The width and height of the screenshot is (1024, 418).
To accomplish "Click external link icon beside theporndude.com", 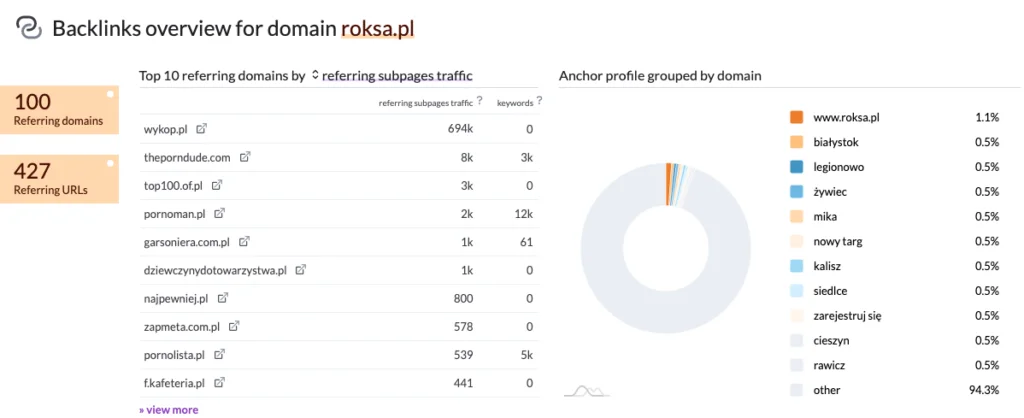I will click(245, 157).
